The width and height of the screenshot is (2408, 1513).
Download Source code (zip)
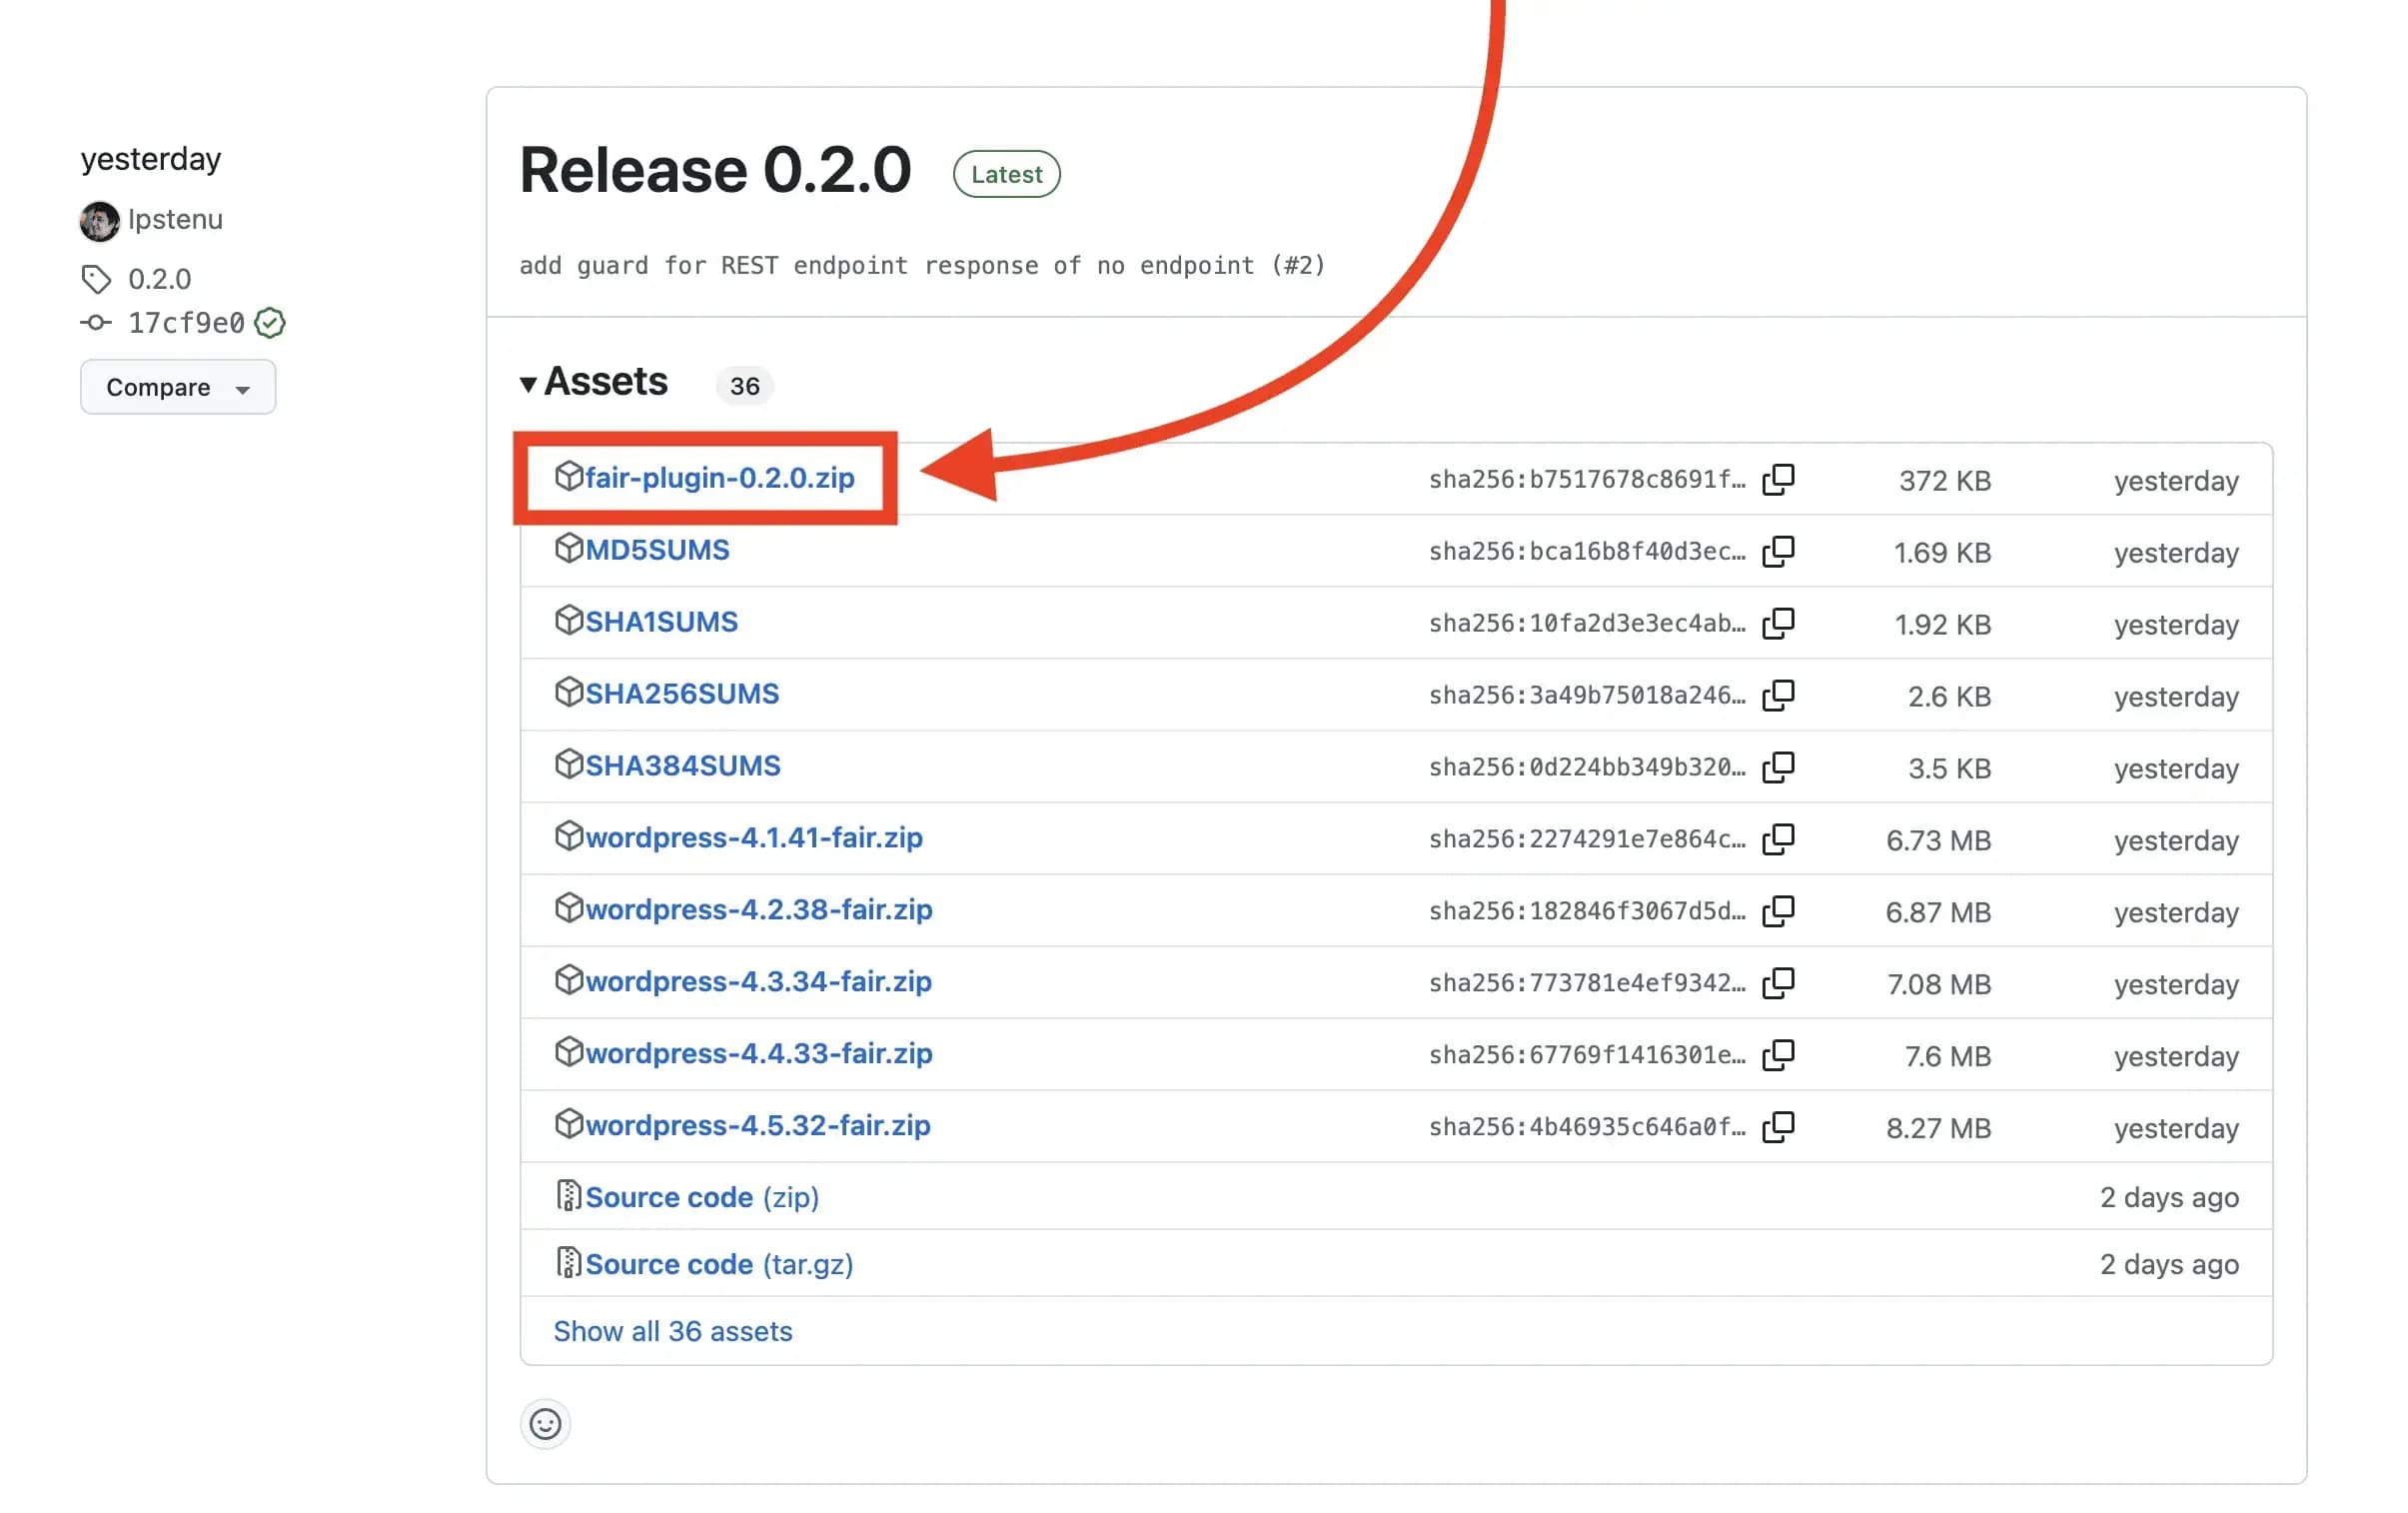click(702, 1197)
